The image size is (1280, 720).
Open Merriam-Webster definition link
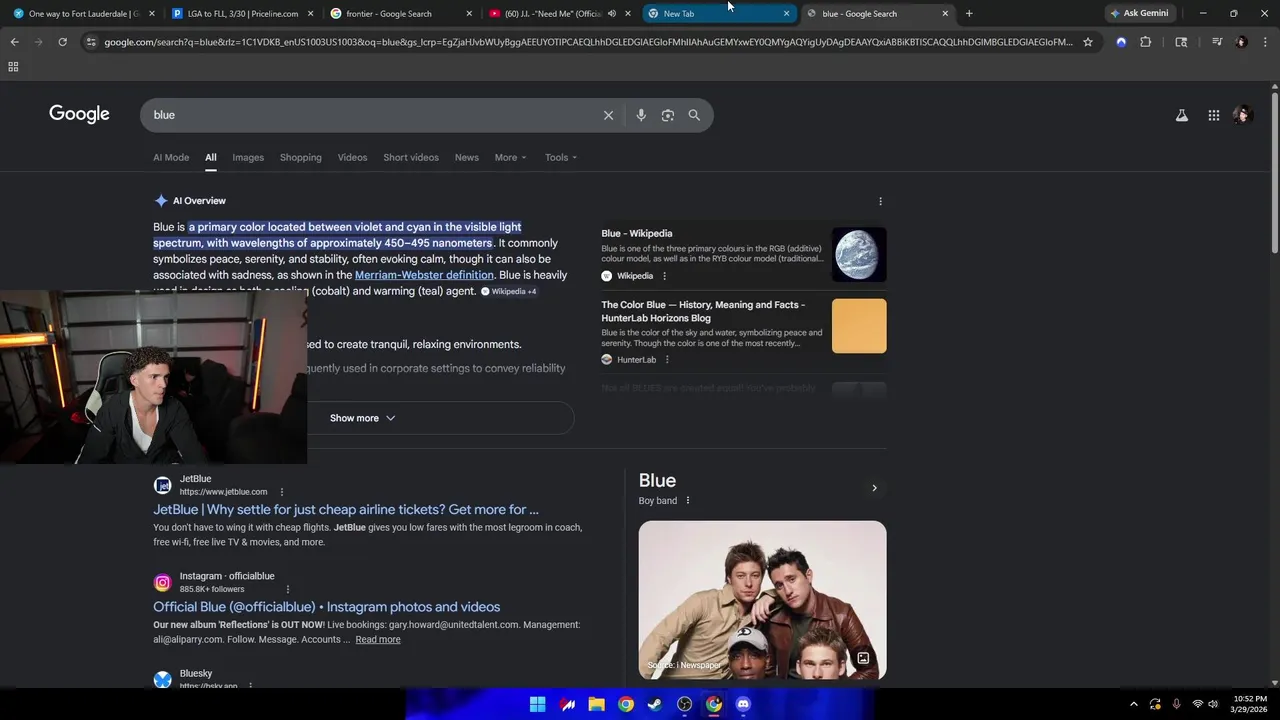424,275
